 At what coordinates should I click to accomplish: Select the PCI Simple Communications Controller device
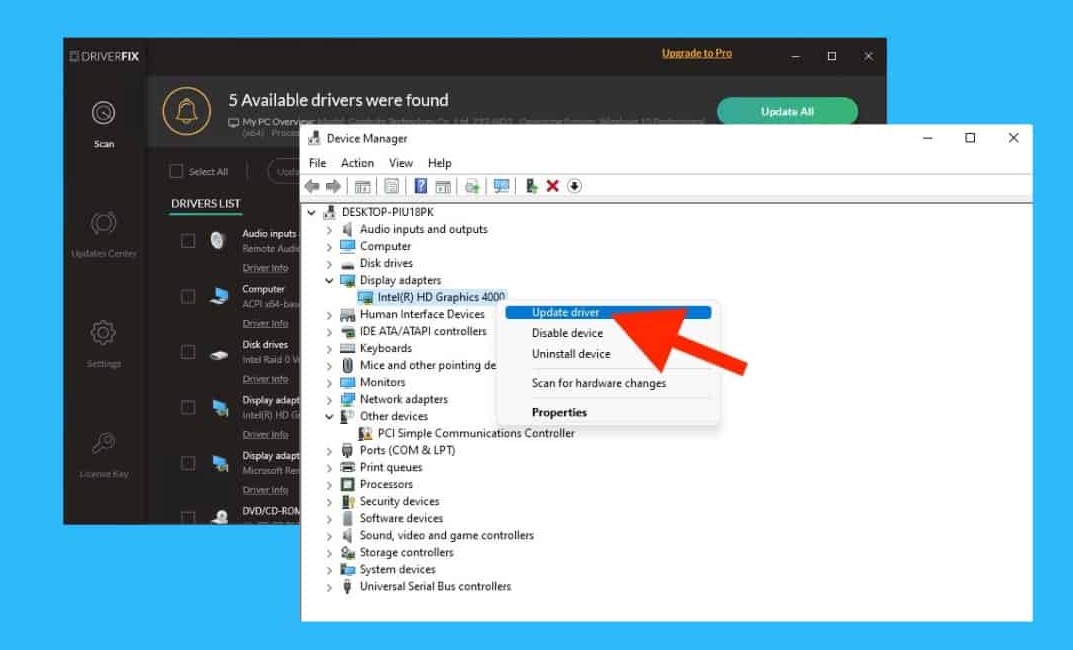click(x=476, y=434)
